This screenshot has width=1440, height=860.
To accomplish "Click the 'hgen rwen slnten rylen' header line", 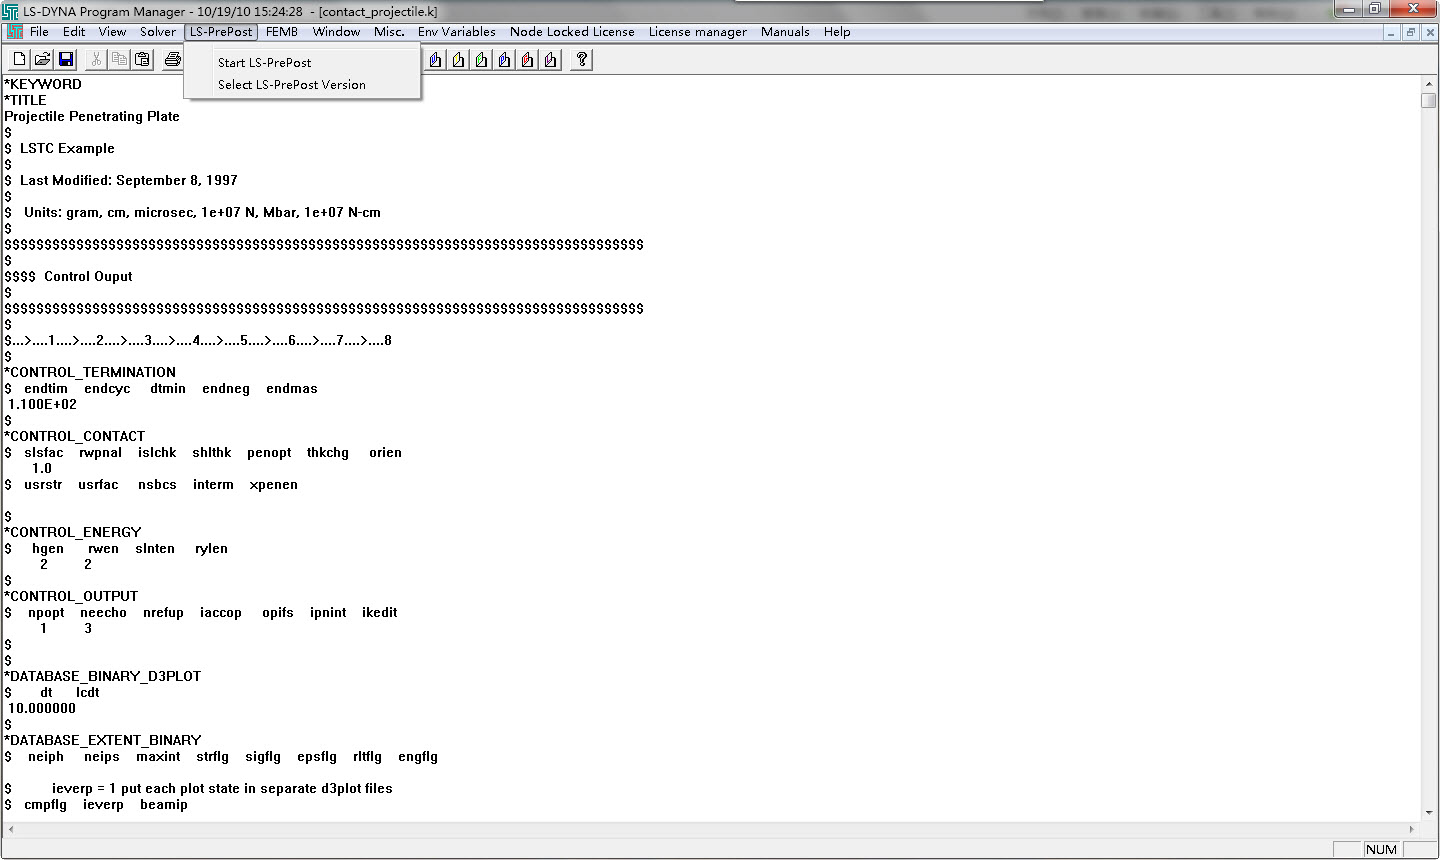I will tap(116, 548).
